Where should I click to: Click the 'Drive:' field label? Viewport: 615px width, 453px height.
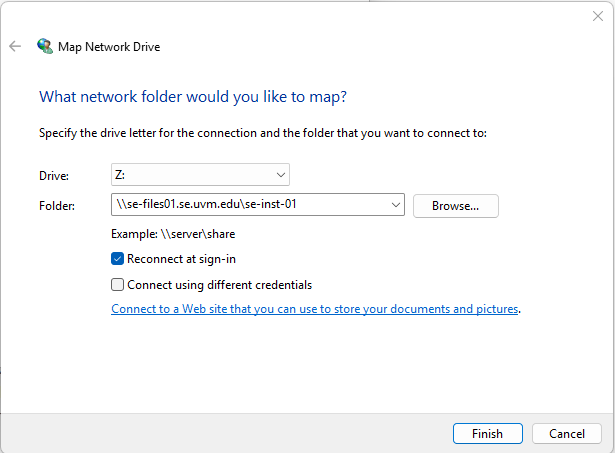click(54, 176)
